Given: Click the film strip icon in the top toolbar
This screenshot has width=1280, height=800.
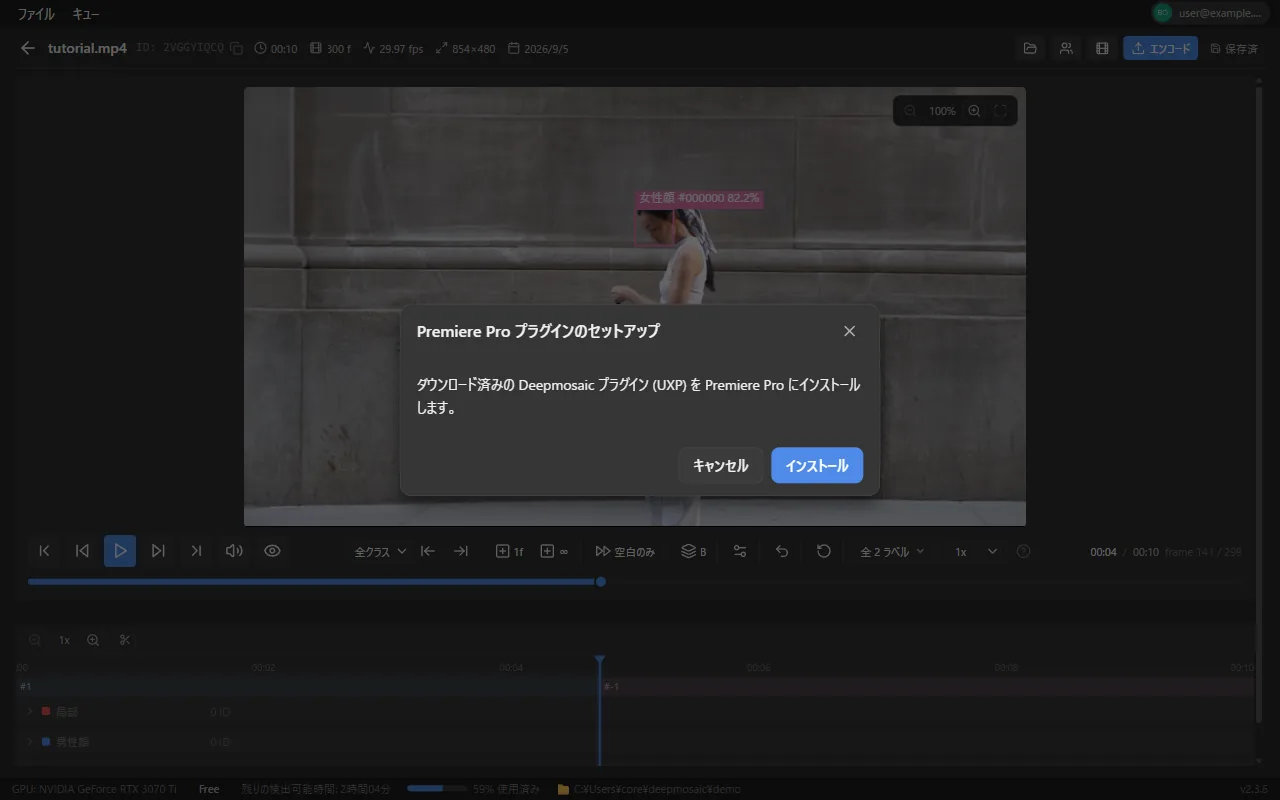Looking at the screenshot, I should [1102, 48].
